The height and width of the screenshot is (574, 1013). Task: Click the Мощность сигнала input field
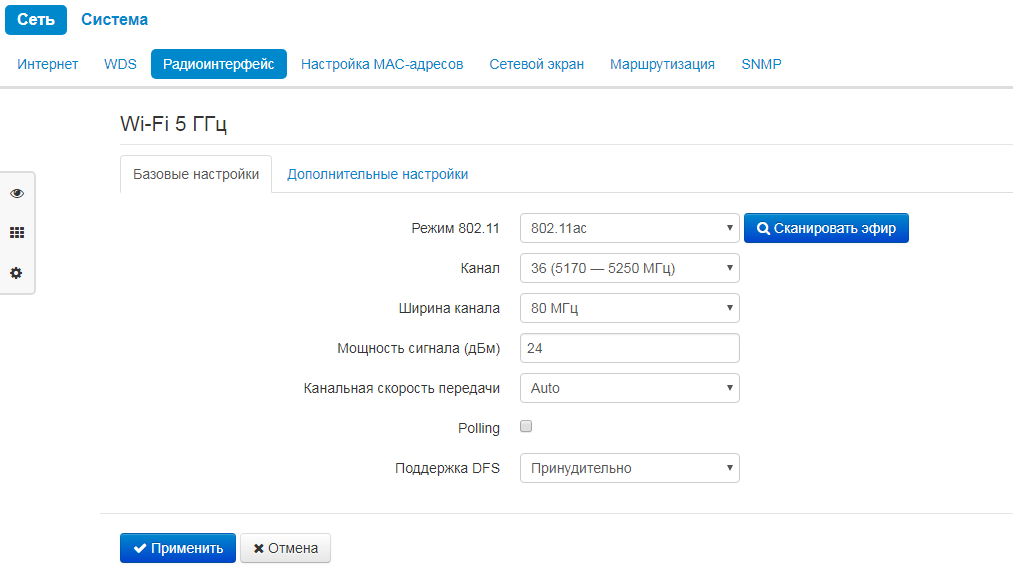tap(629, 348)
